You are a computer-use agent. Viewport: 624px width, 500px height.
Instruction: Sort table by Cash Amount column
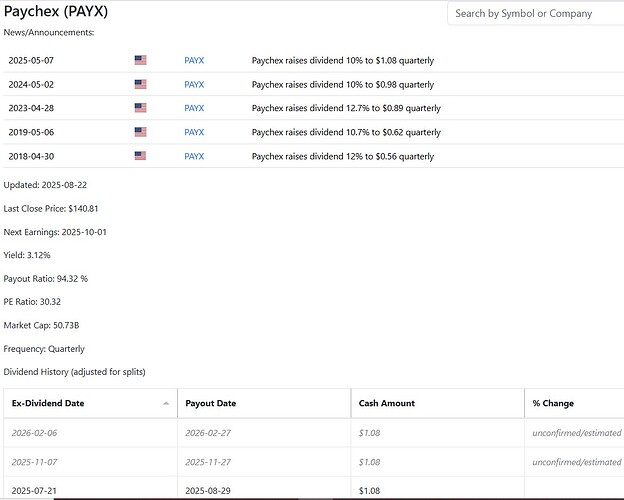pyautogui.click(x=438, y=403)
